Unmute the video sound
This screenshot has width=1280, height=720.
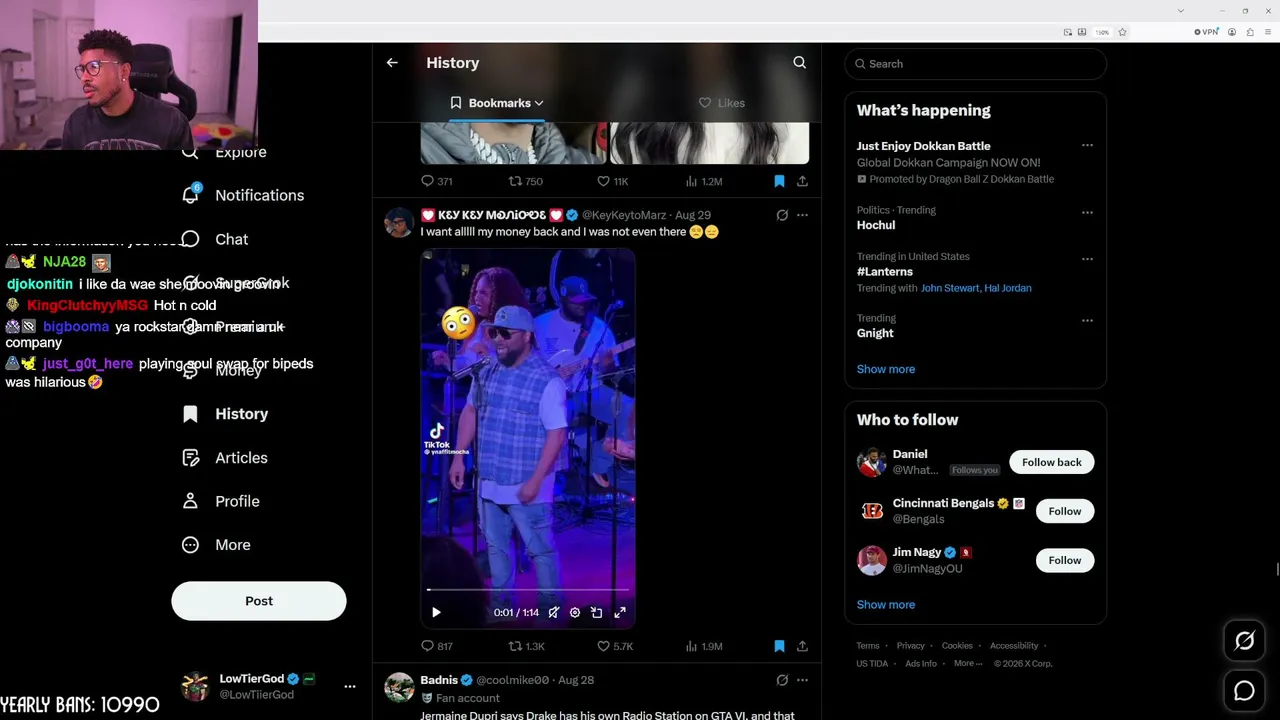click(x=553, y=612)
